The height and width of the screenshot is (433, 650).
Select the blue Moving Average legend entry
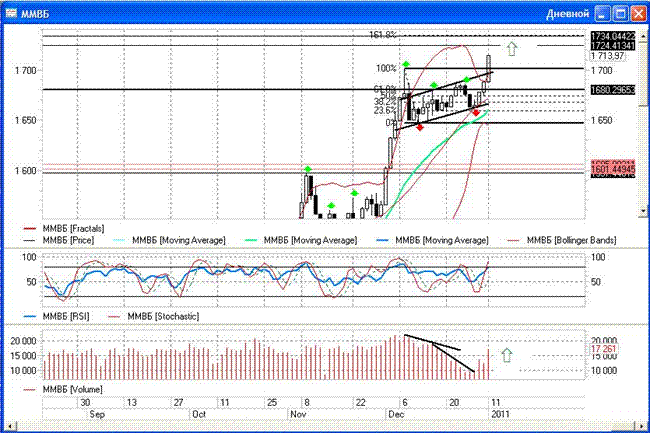(x=432, y=240)
